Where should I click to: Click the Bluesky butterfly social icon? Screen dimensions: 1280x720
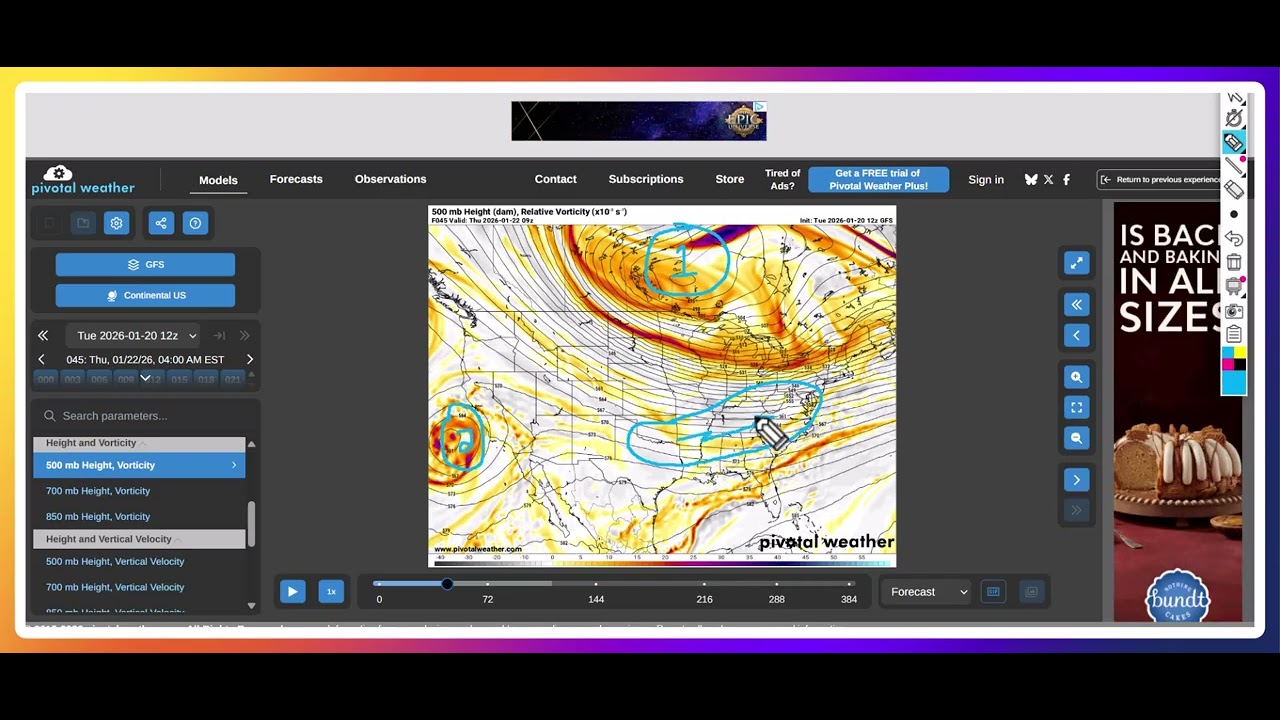click(1031, 180)
